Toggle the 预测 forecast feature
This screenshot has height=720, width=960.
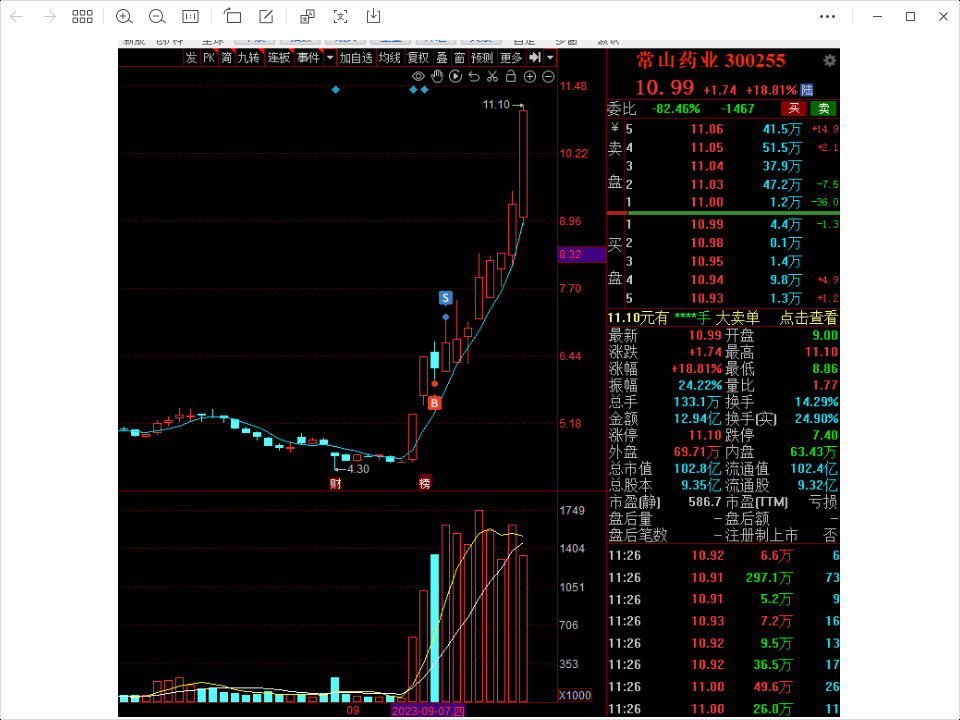(482, 58)
